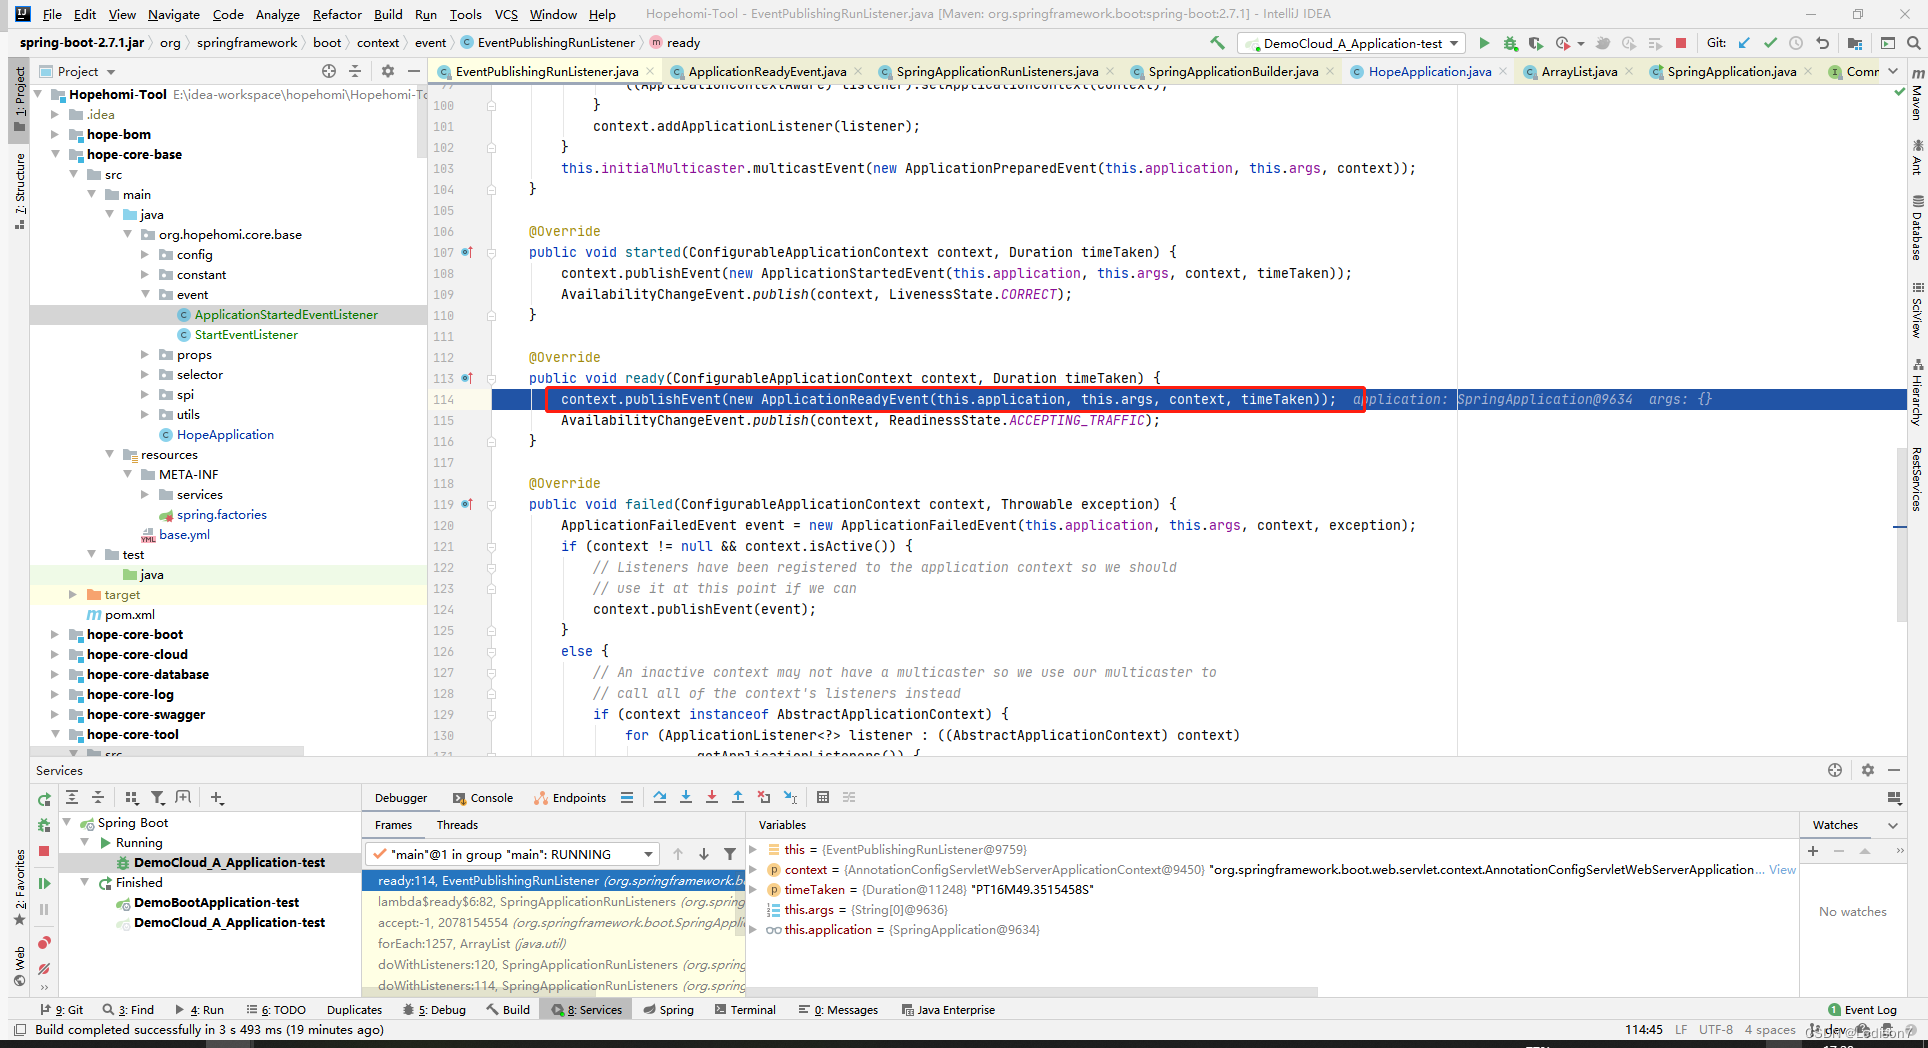Open Services panel settings gear
1928x1048 pixels.
click(1867, 770)
